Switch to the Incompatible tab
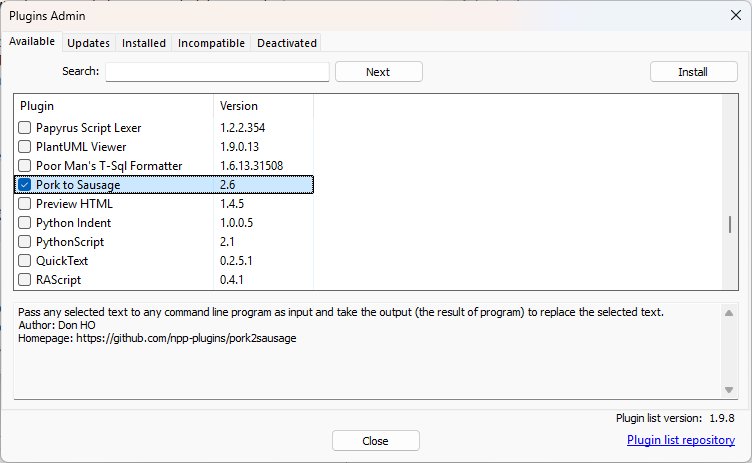This screenshot has width=752, height=463. click(211, 43)
